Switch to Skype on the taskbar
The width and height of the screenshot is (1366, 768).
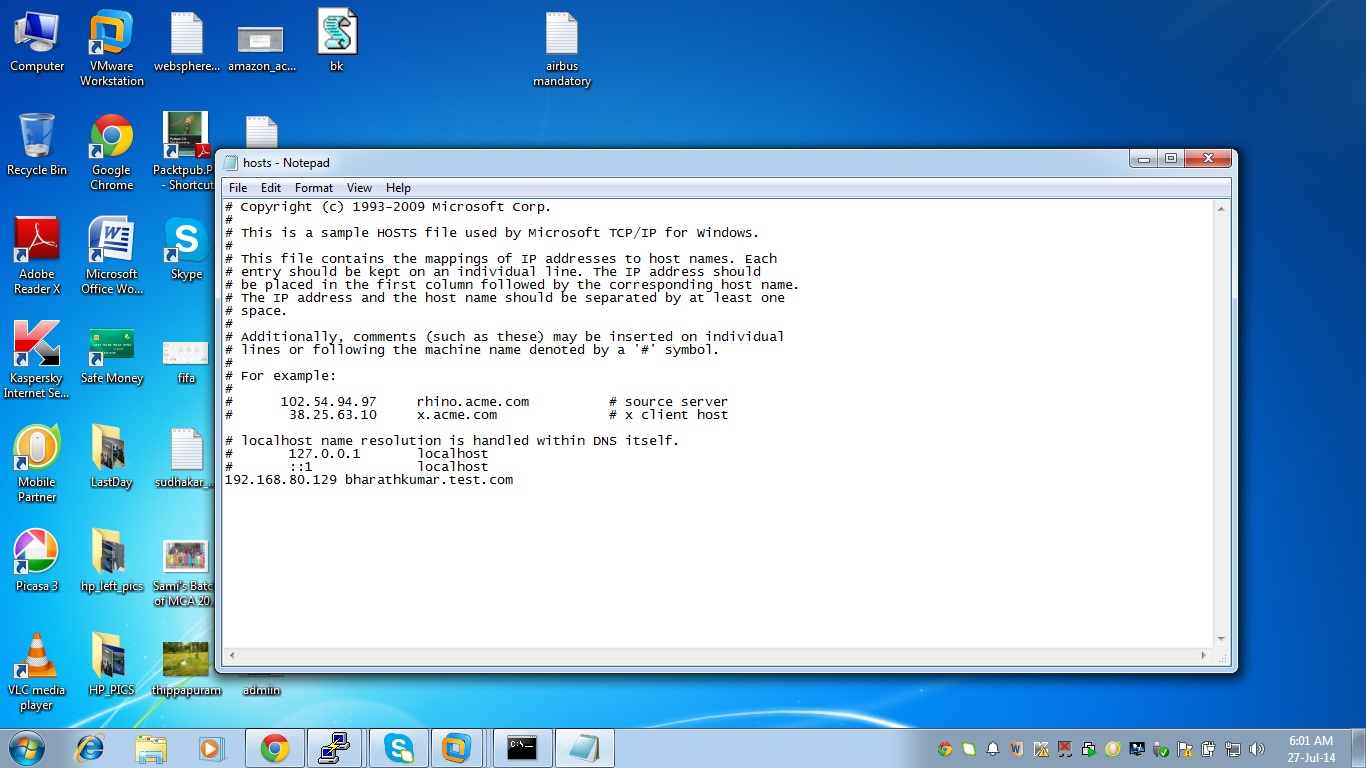tap(399, 748)
